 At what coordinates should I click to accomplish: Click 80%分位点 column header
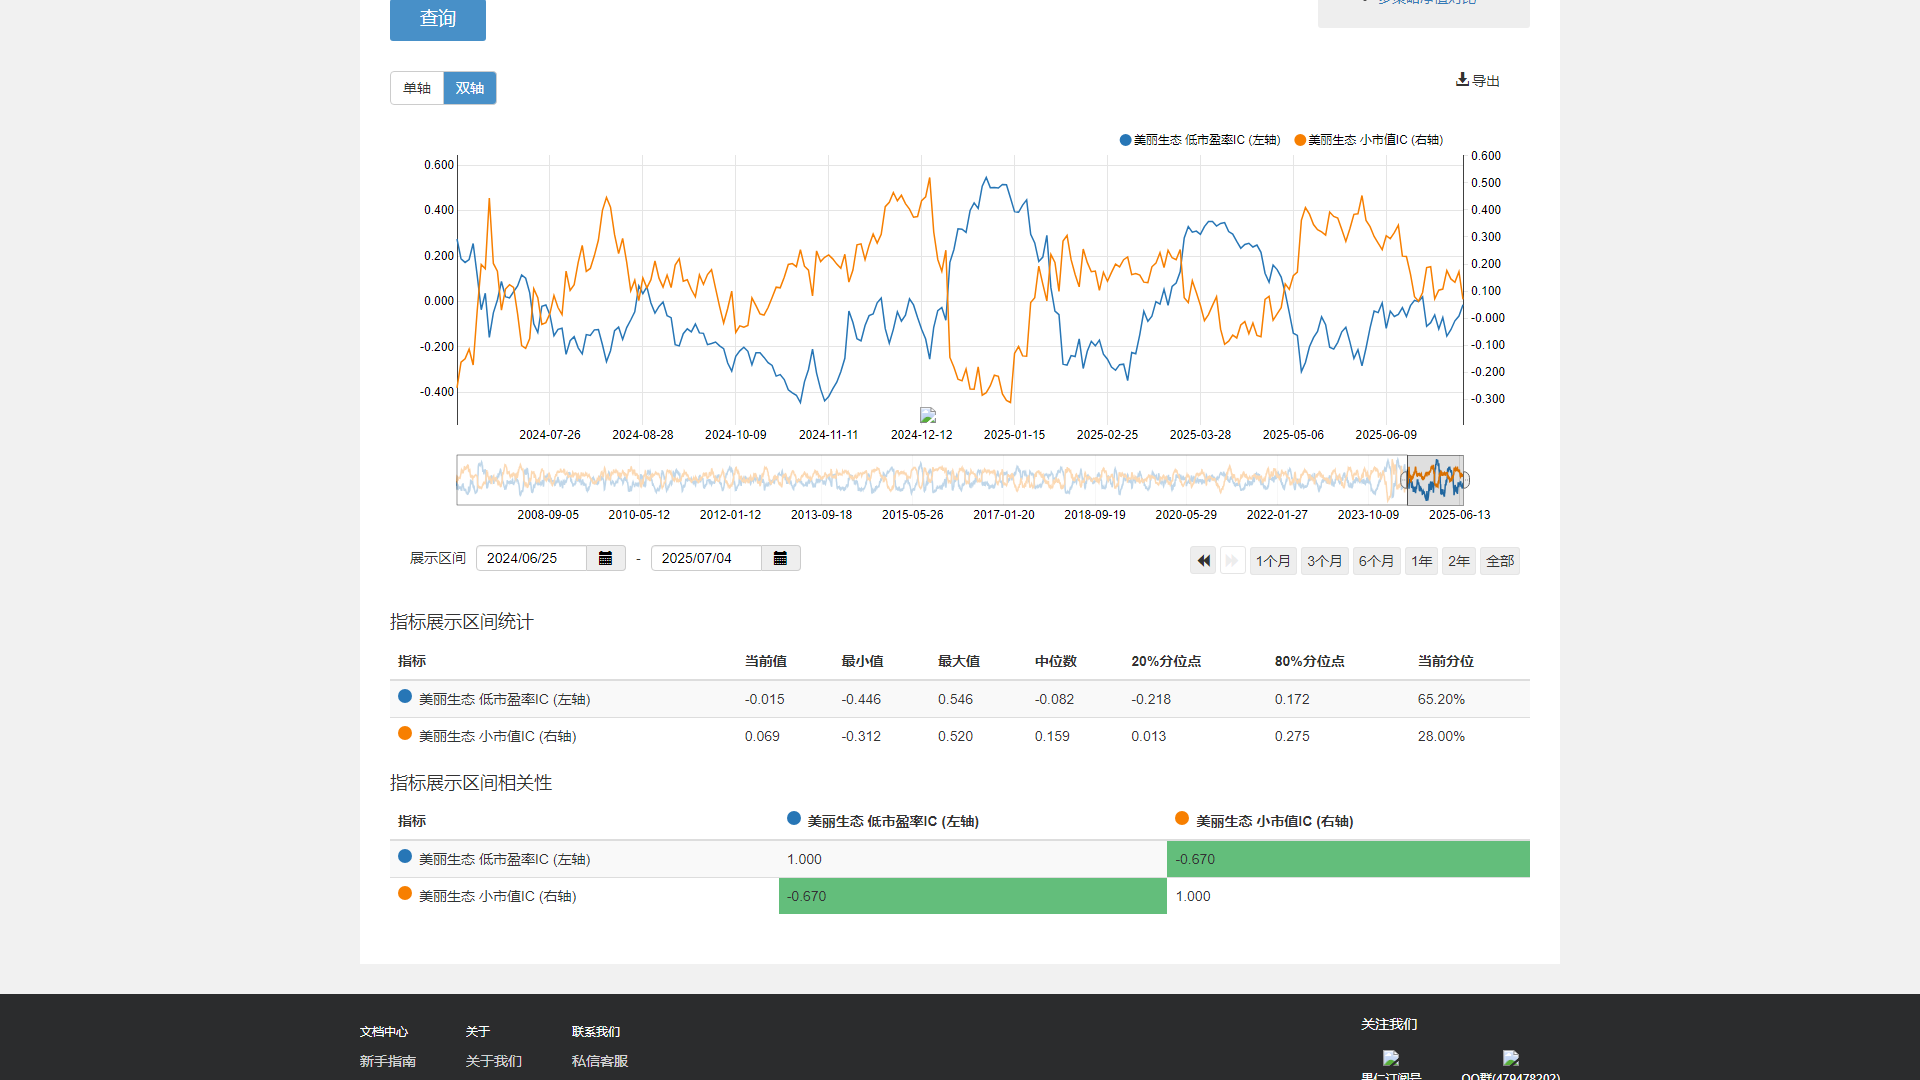pos(1310,661)
